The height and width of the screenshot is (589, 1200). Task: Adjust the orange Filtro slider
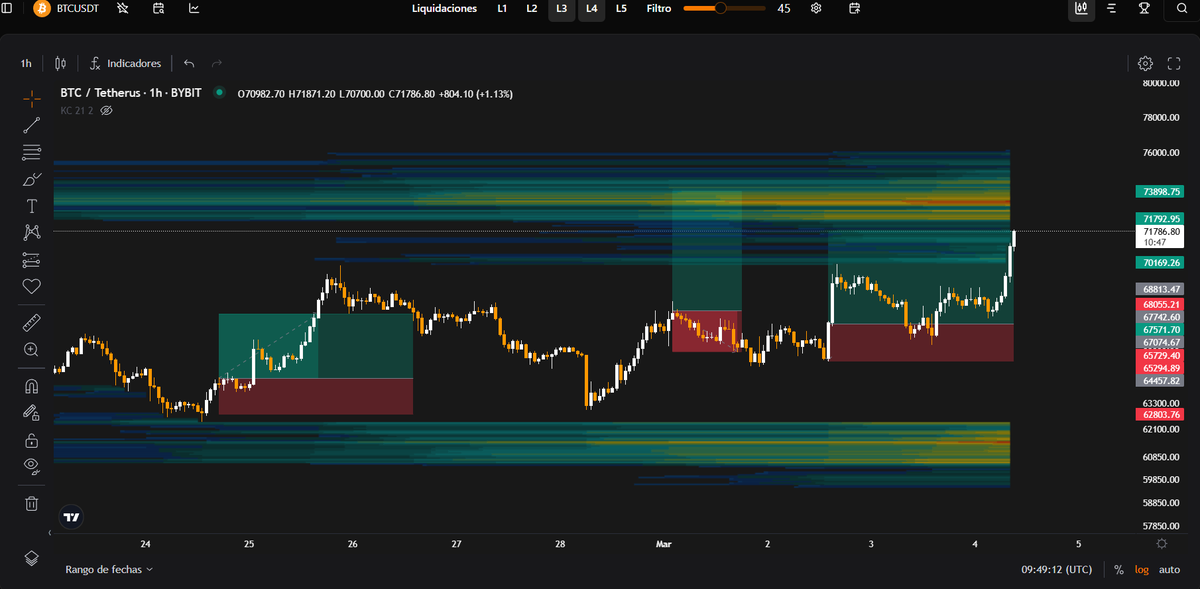coord(724,8)
